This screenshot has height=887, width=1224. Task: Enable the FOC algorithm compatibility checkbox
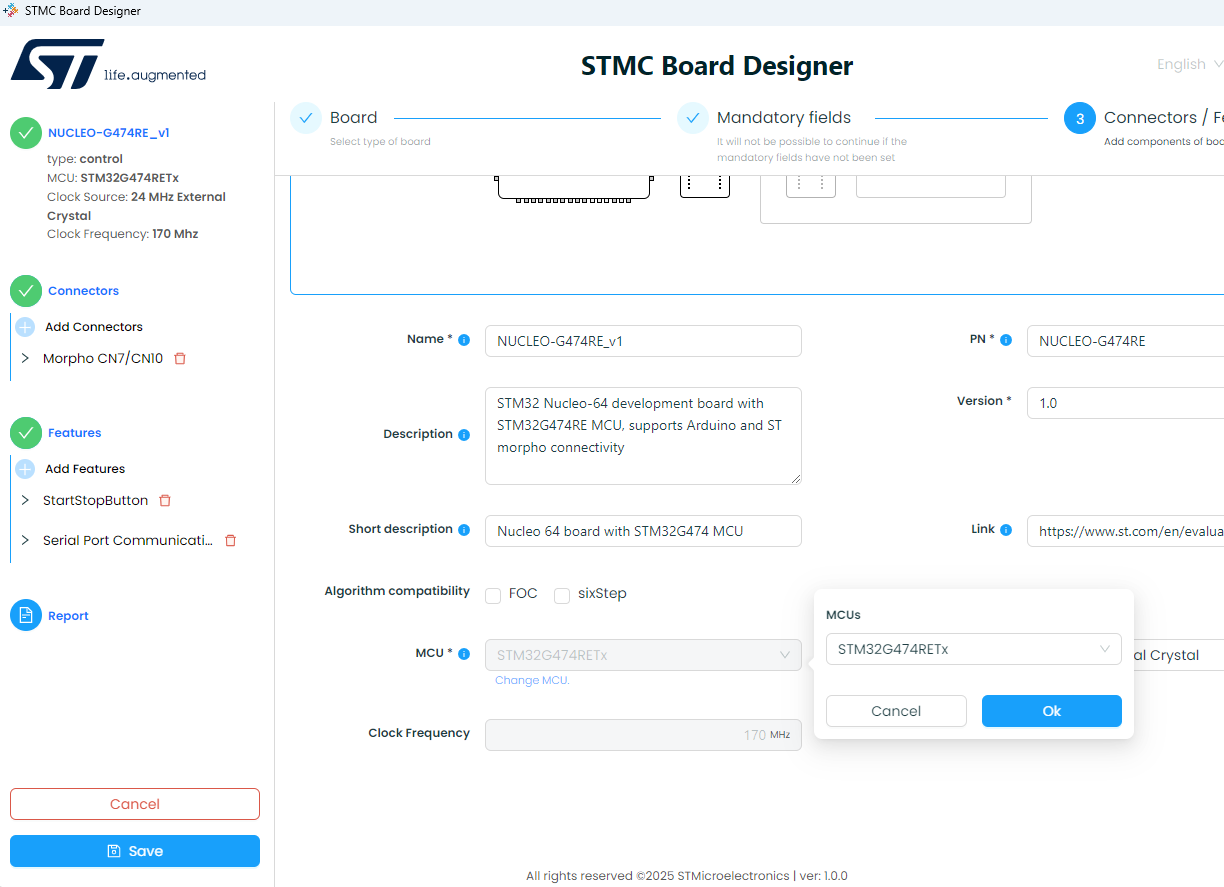pos(492,594)
